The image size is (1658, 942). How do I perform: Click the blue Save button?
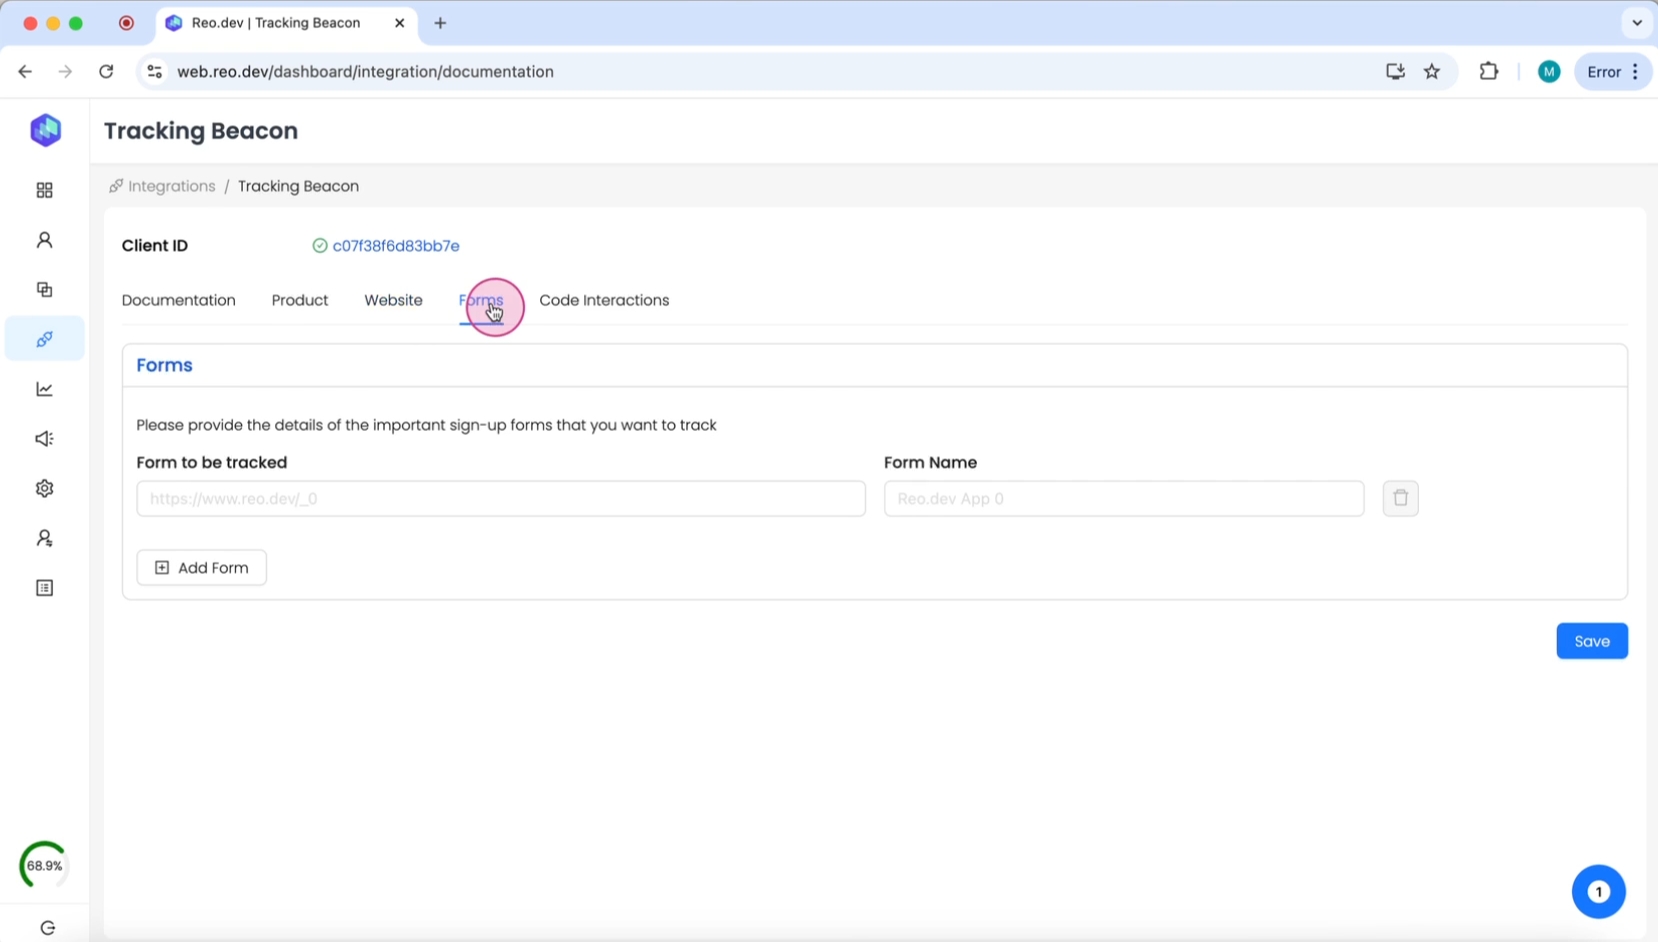coord(1591,641)
